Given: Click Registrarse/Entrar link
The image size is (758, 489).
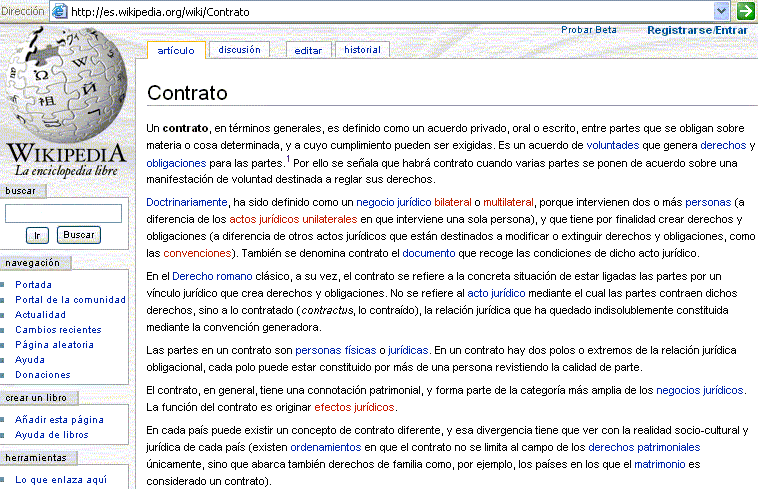Looking at the screenshot, I should coord(697,30).
